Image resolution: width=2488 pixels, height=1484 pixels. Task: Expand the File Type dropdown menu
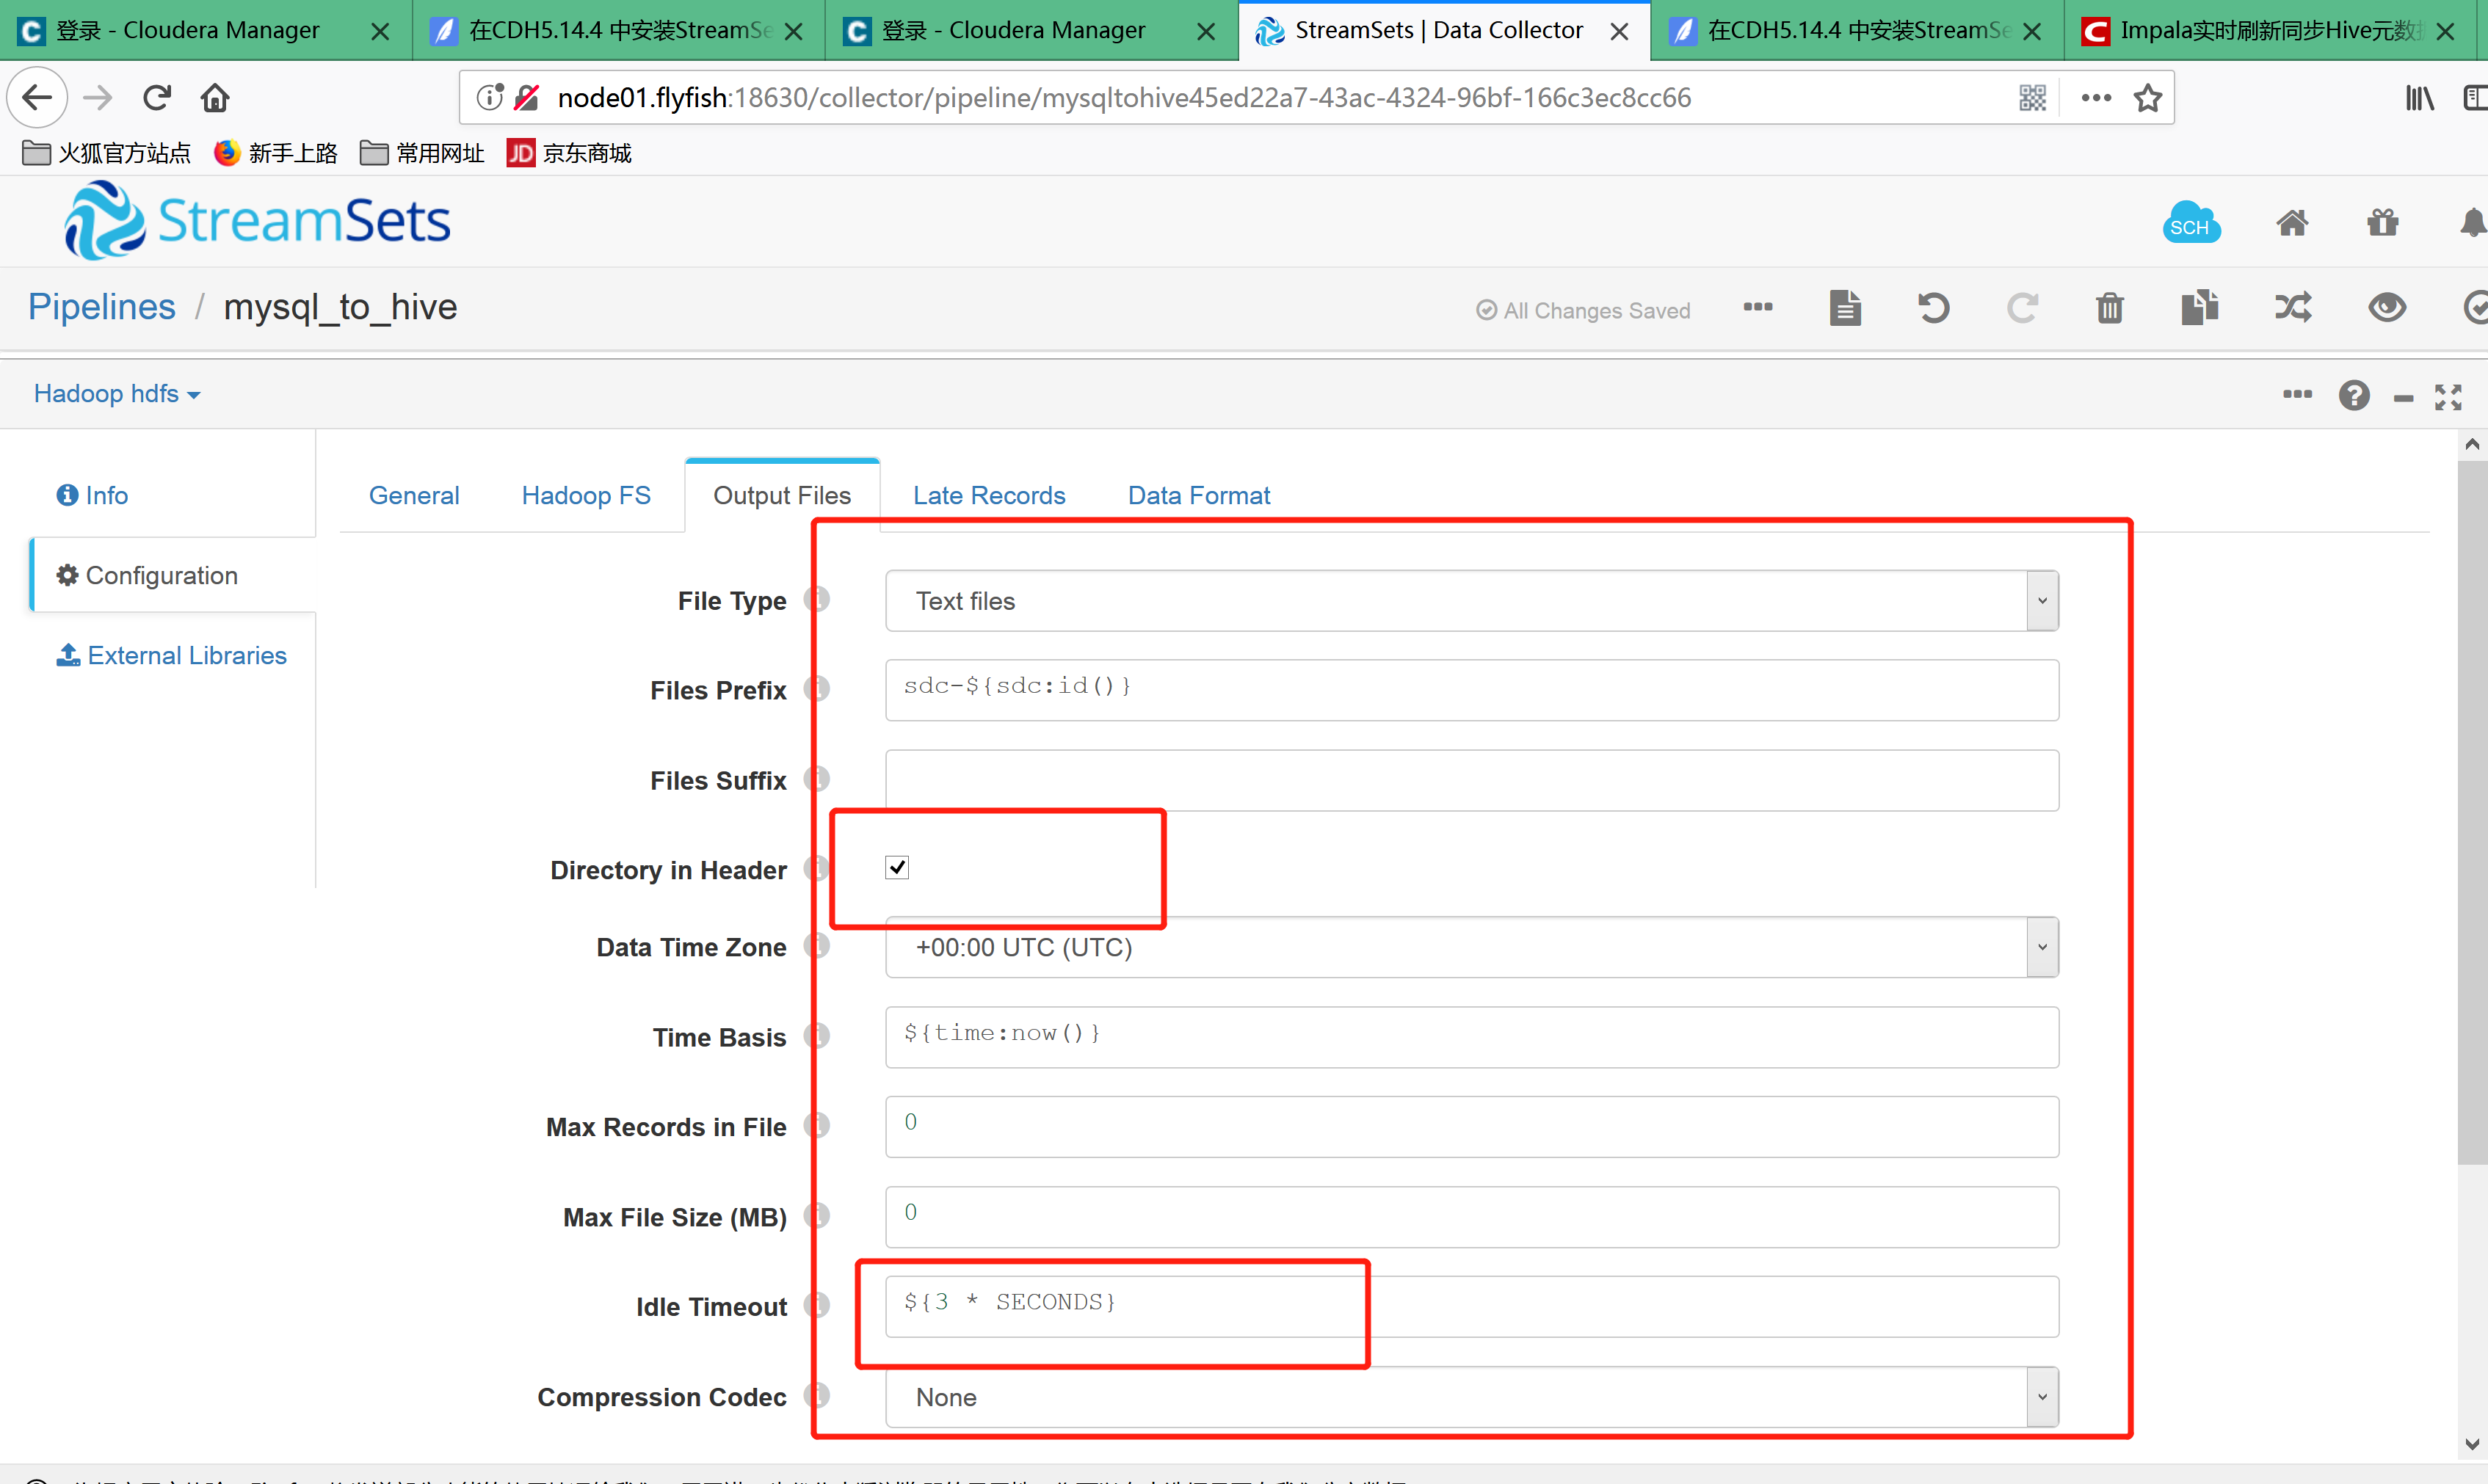[x=2041, y=599]
